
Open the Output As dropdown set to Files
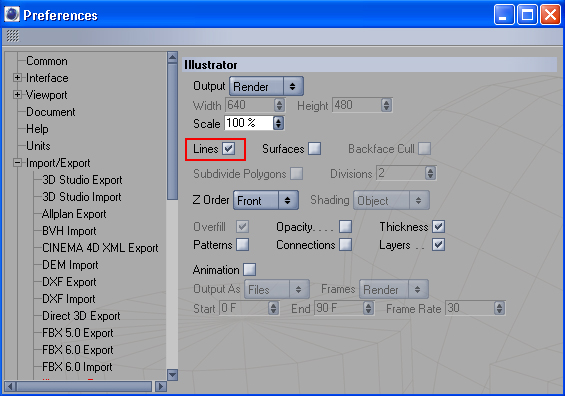pos(277,289)
